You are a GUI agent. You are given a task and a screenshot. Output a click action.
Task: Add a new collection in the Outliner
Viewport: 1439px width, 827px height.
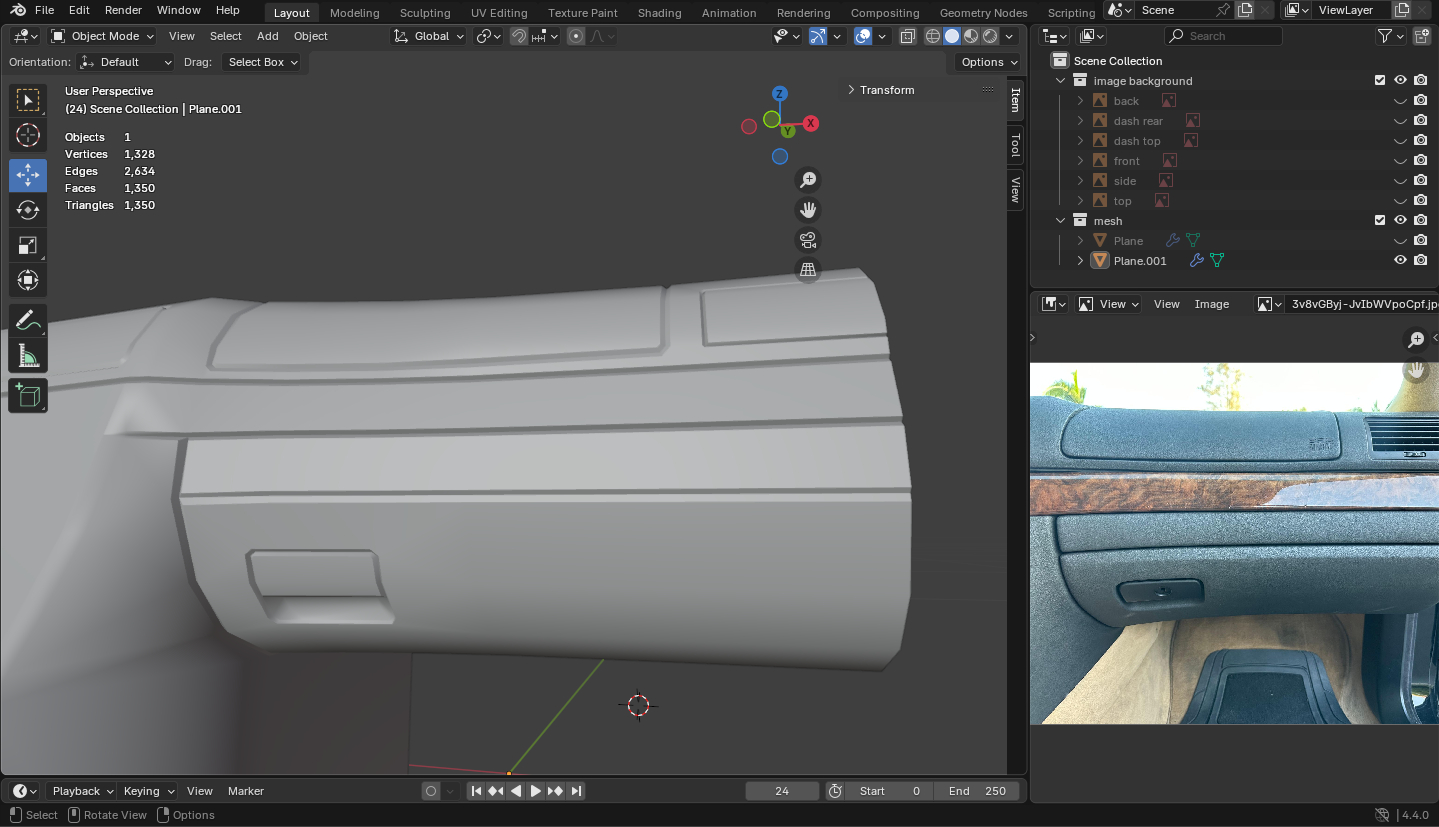[1422, 36]
